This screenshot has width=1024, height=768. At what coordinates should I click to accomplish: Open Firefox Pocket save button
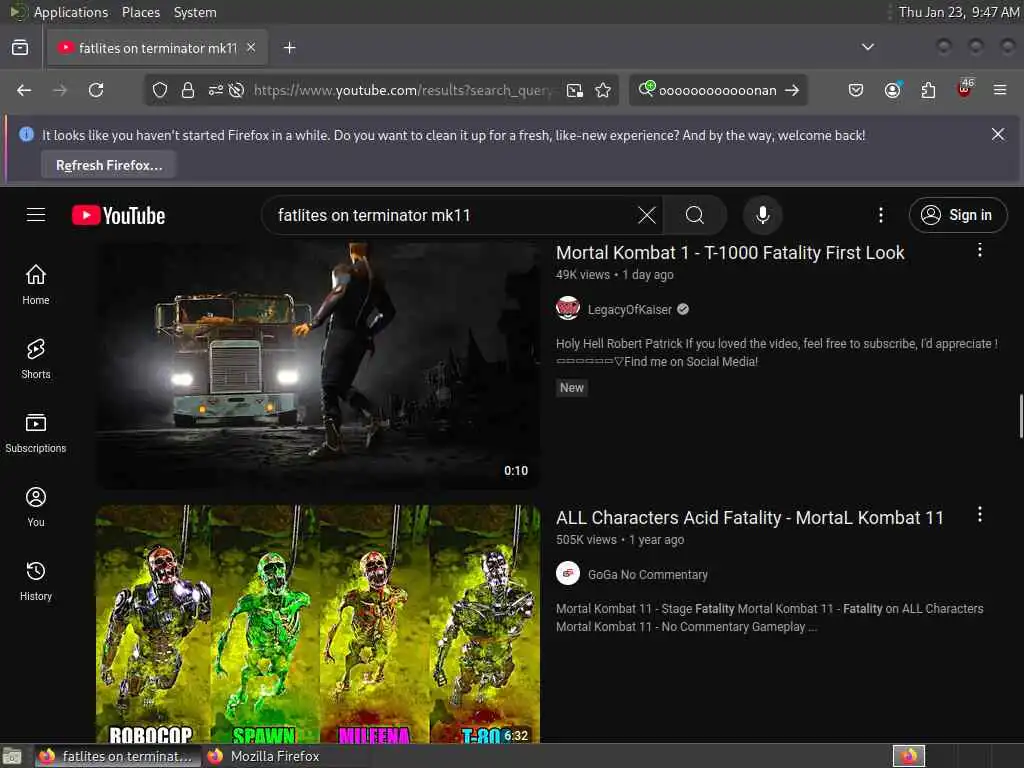tap(856, 90)
